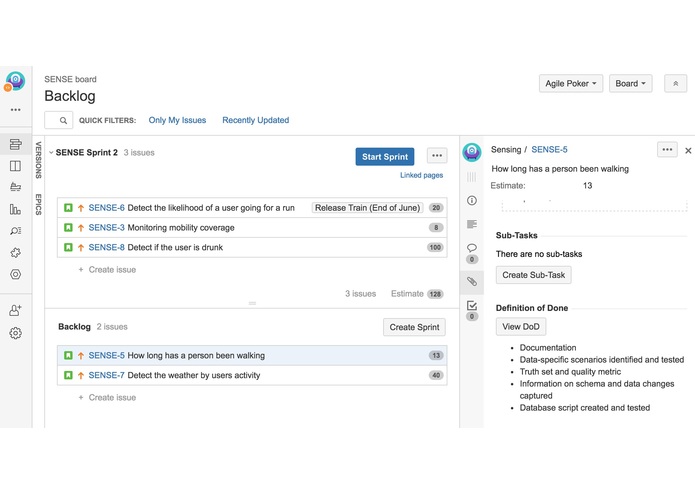Select the priority arrow of SENSE-3
Viewport: 695px width, 494px height.
pyautogui.click(x=81, y=228)
